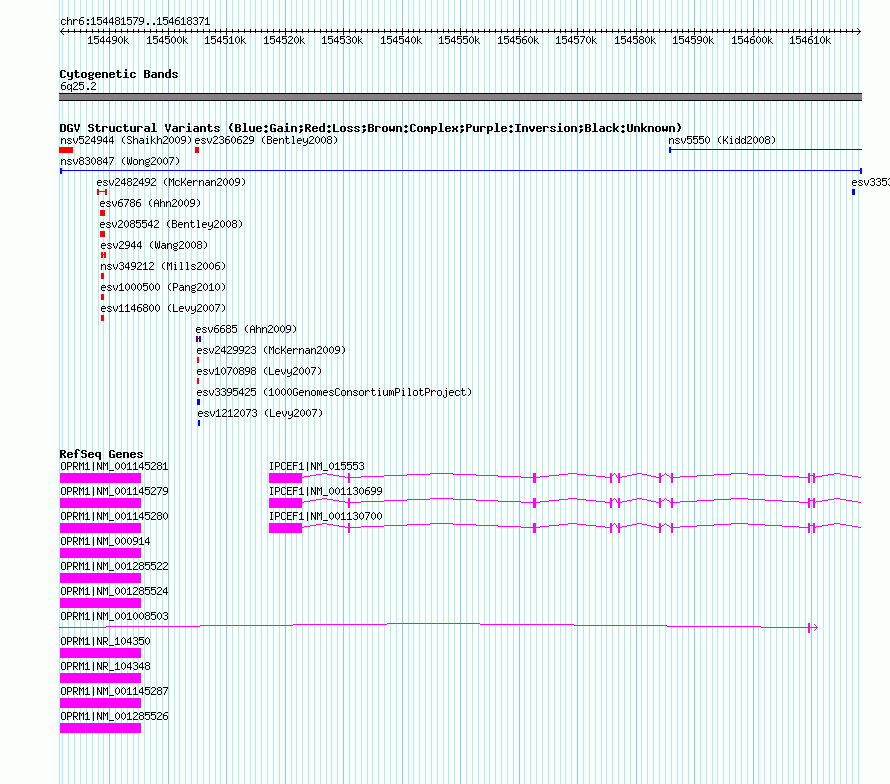Select esv2085542 (Bentley2008) variant label
The image size is (890, 784).
(x=171, y=224)
